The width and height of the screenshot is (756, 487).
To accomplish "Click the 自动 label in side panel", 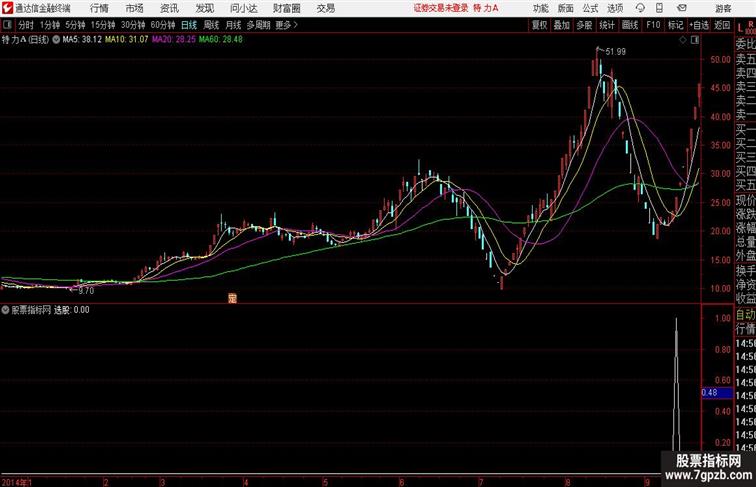I will (x=745, y=315).
